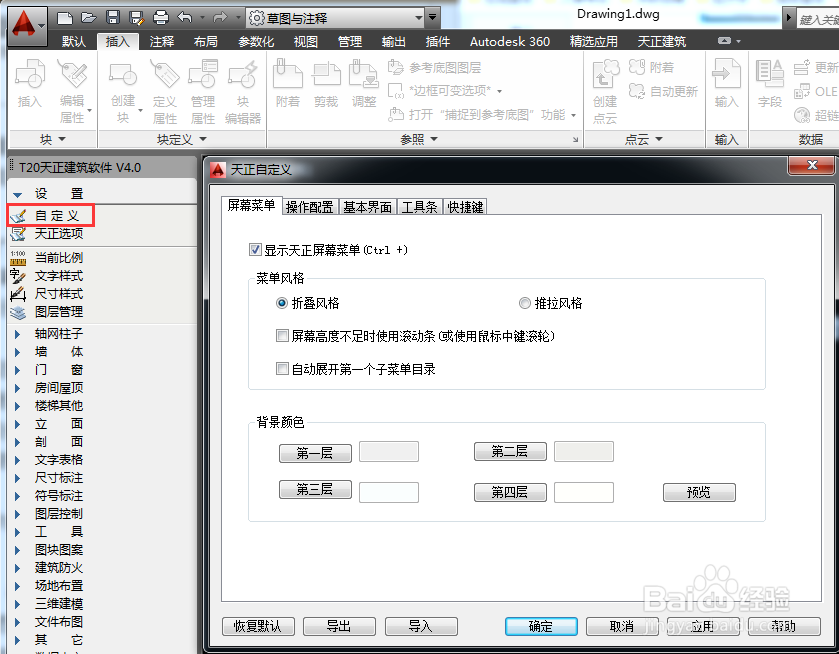Viewport: 839px width, 654px height.
Task: Select the 折叠风格 radio button
Action: point(281,303)
